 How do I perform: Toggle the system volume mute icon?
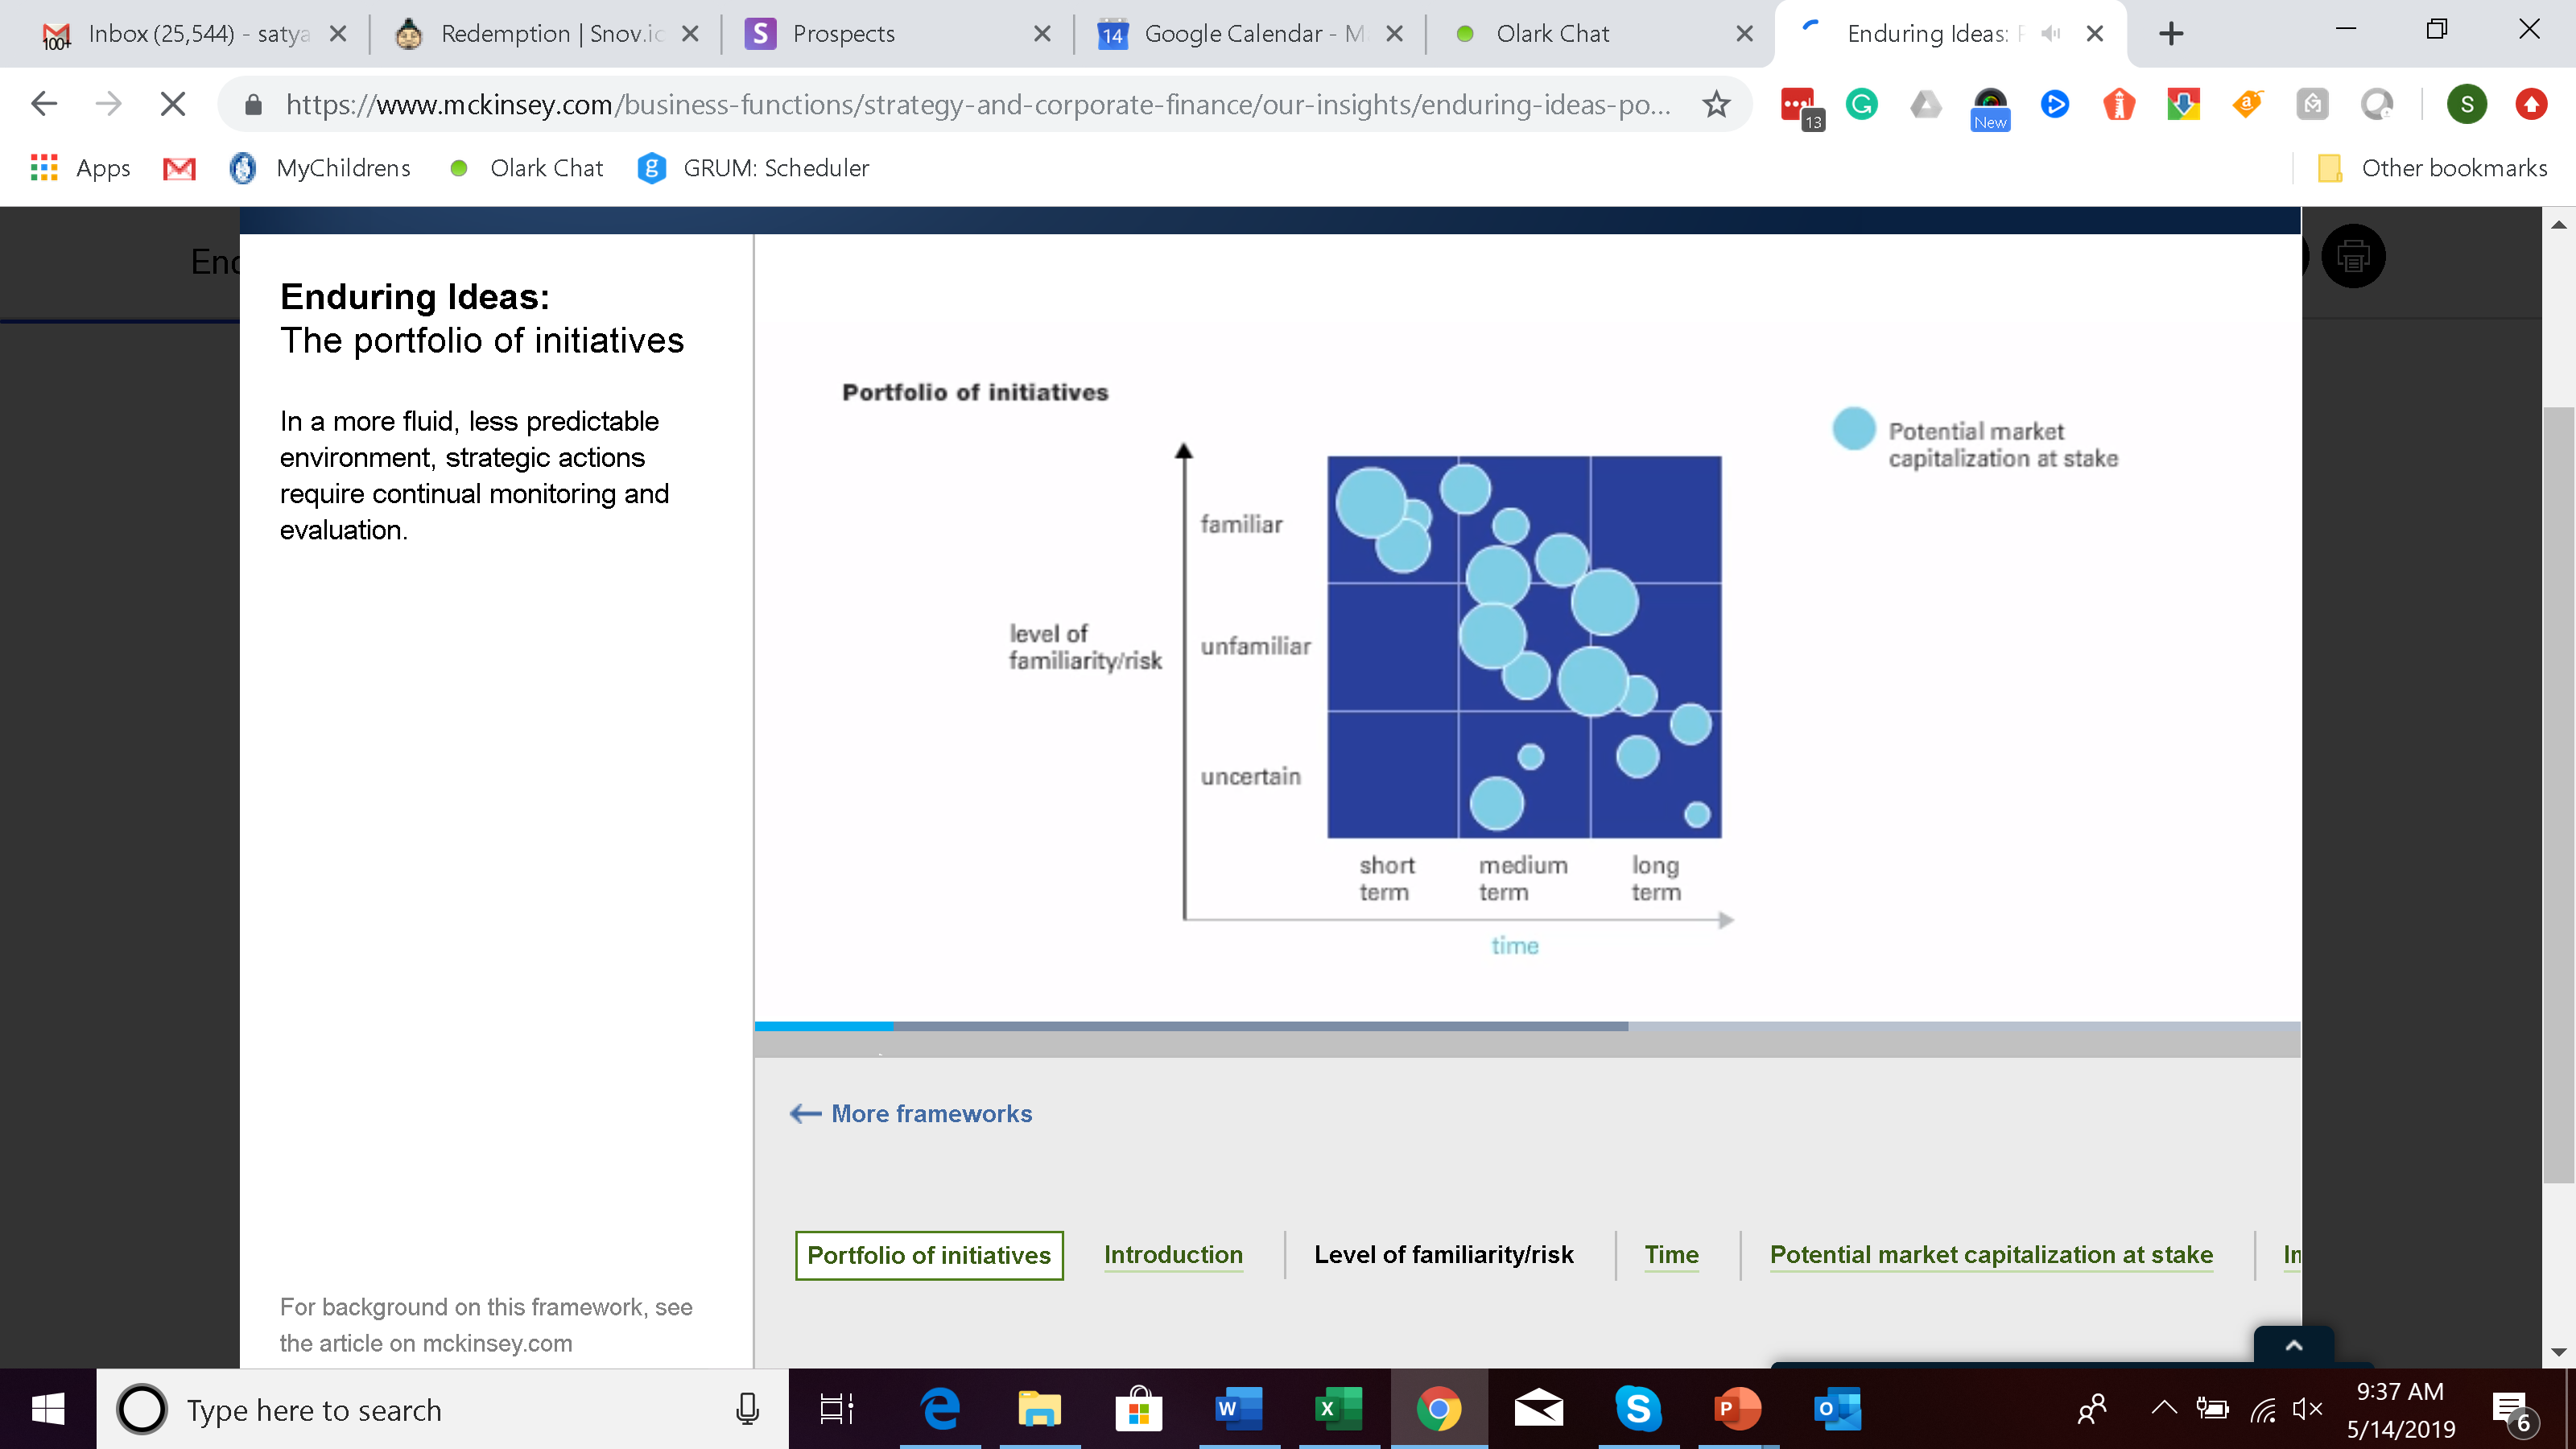coord(2308,1409)
